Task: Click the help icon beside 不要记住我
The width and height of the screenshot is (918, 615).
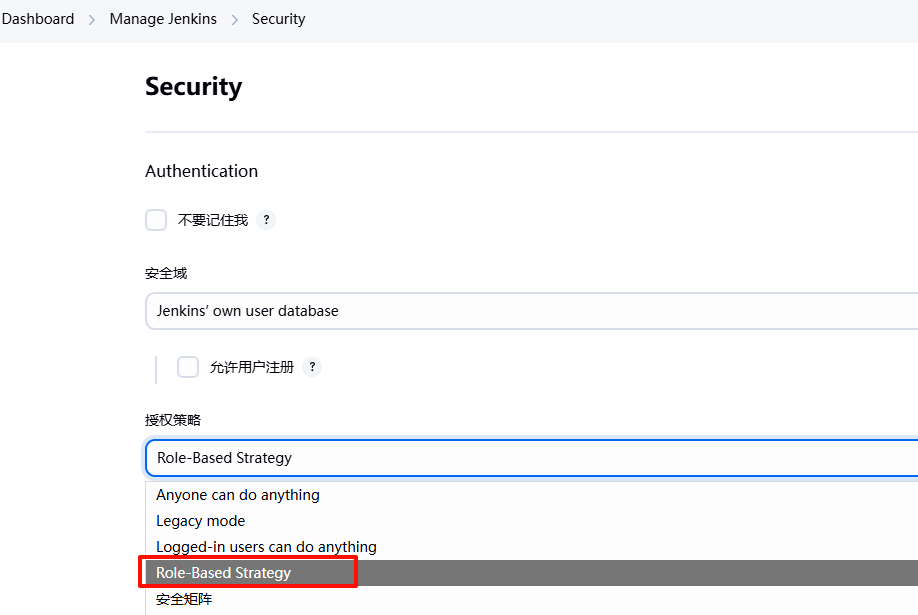Action: 266,220
